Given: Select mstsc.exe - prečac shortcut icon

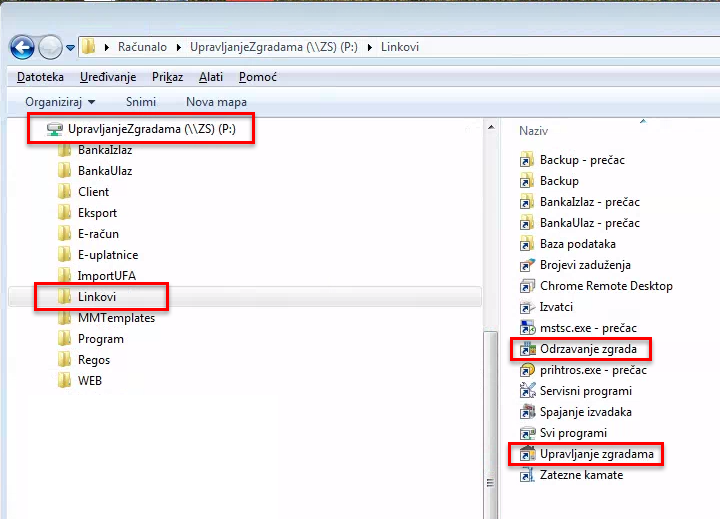Looking at the screenshot, I should (x=527, y=328).
